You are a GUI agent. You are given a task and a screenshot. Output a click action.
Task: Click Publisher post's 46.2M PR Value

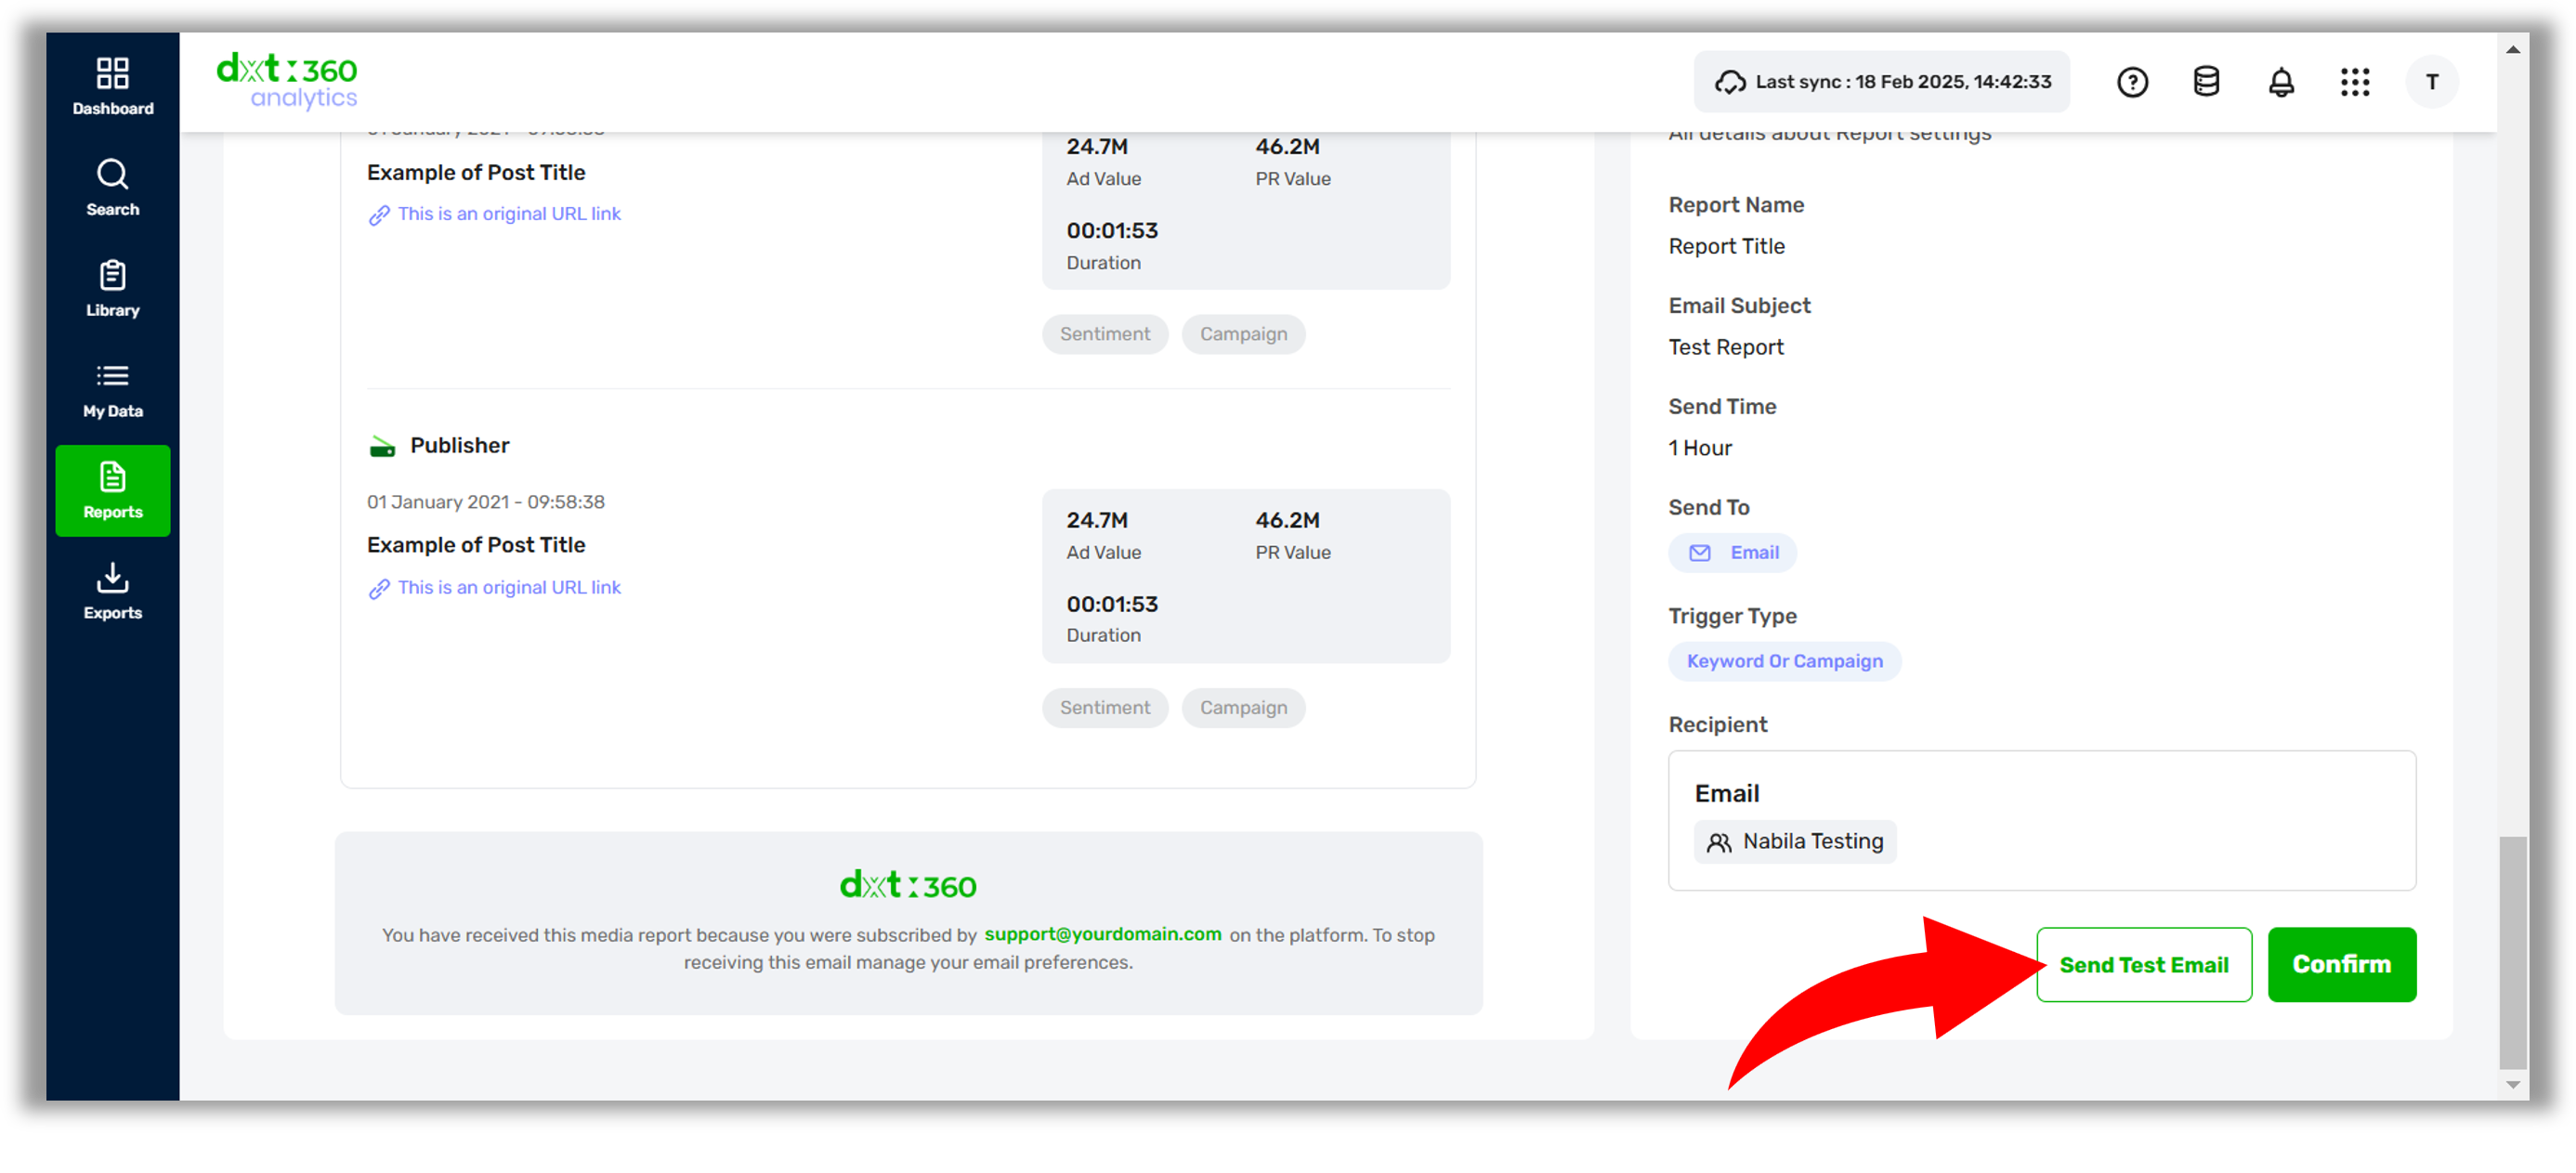(1288, 521)
